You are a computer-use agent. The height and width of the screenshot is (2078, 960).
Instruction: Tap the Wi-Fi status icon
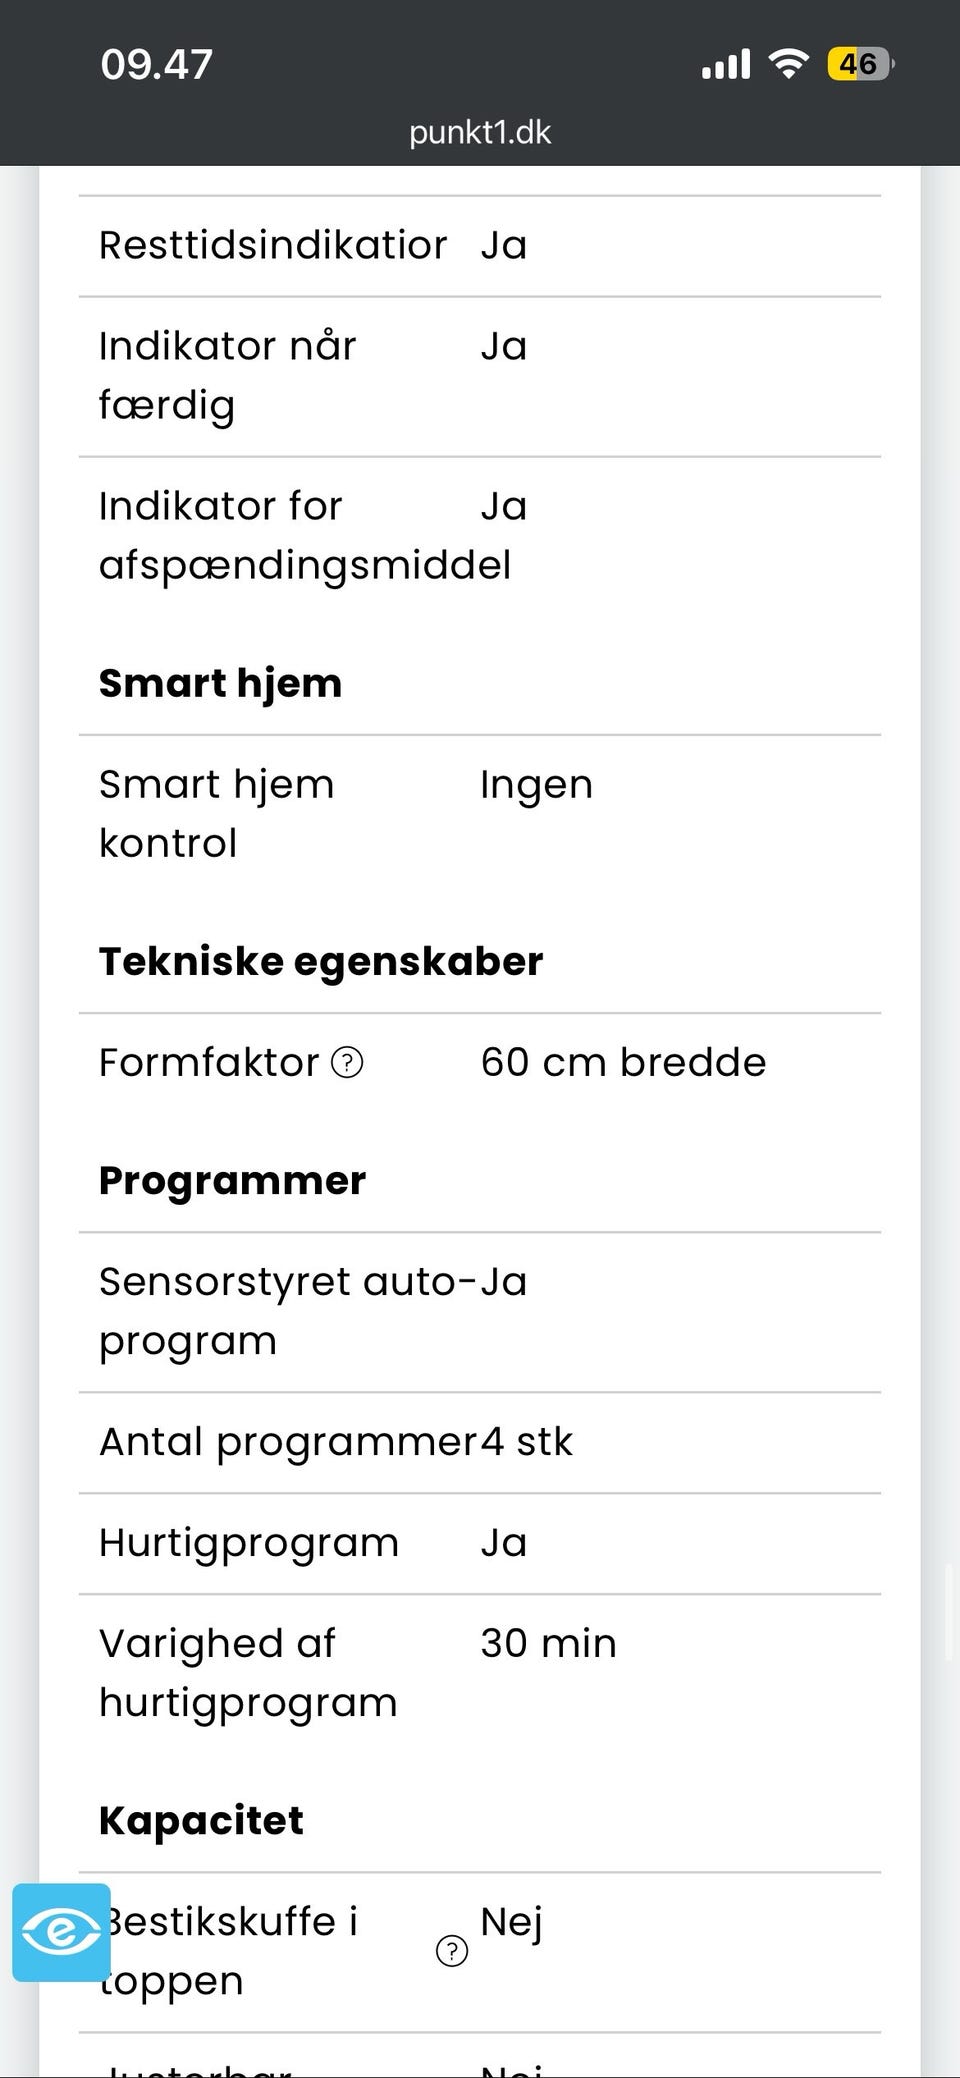pos(788,65)
